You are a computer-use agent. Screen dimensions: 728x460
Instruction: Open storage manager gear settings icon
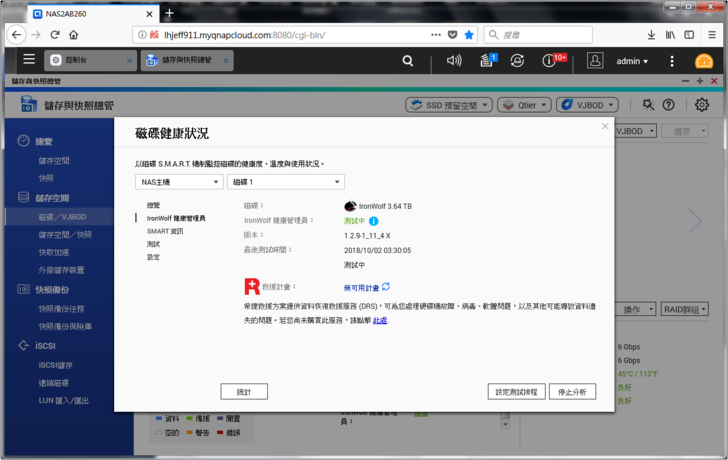[x=702, y=105]
